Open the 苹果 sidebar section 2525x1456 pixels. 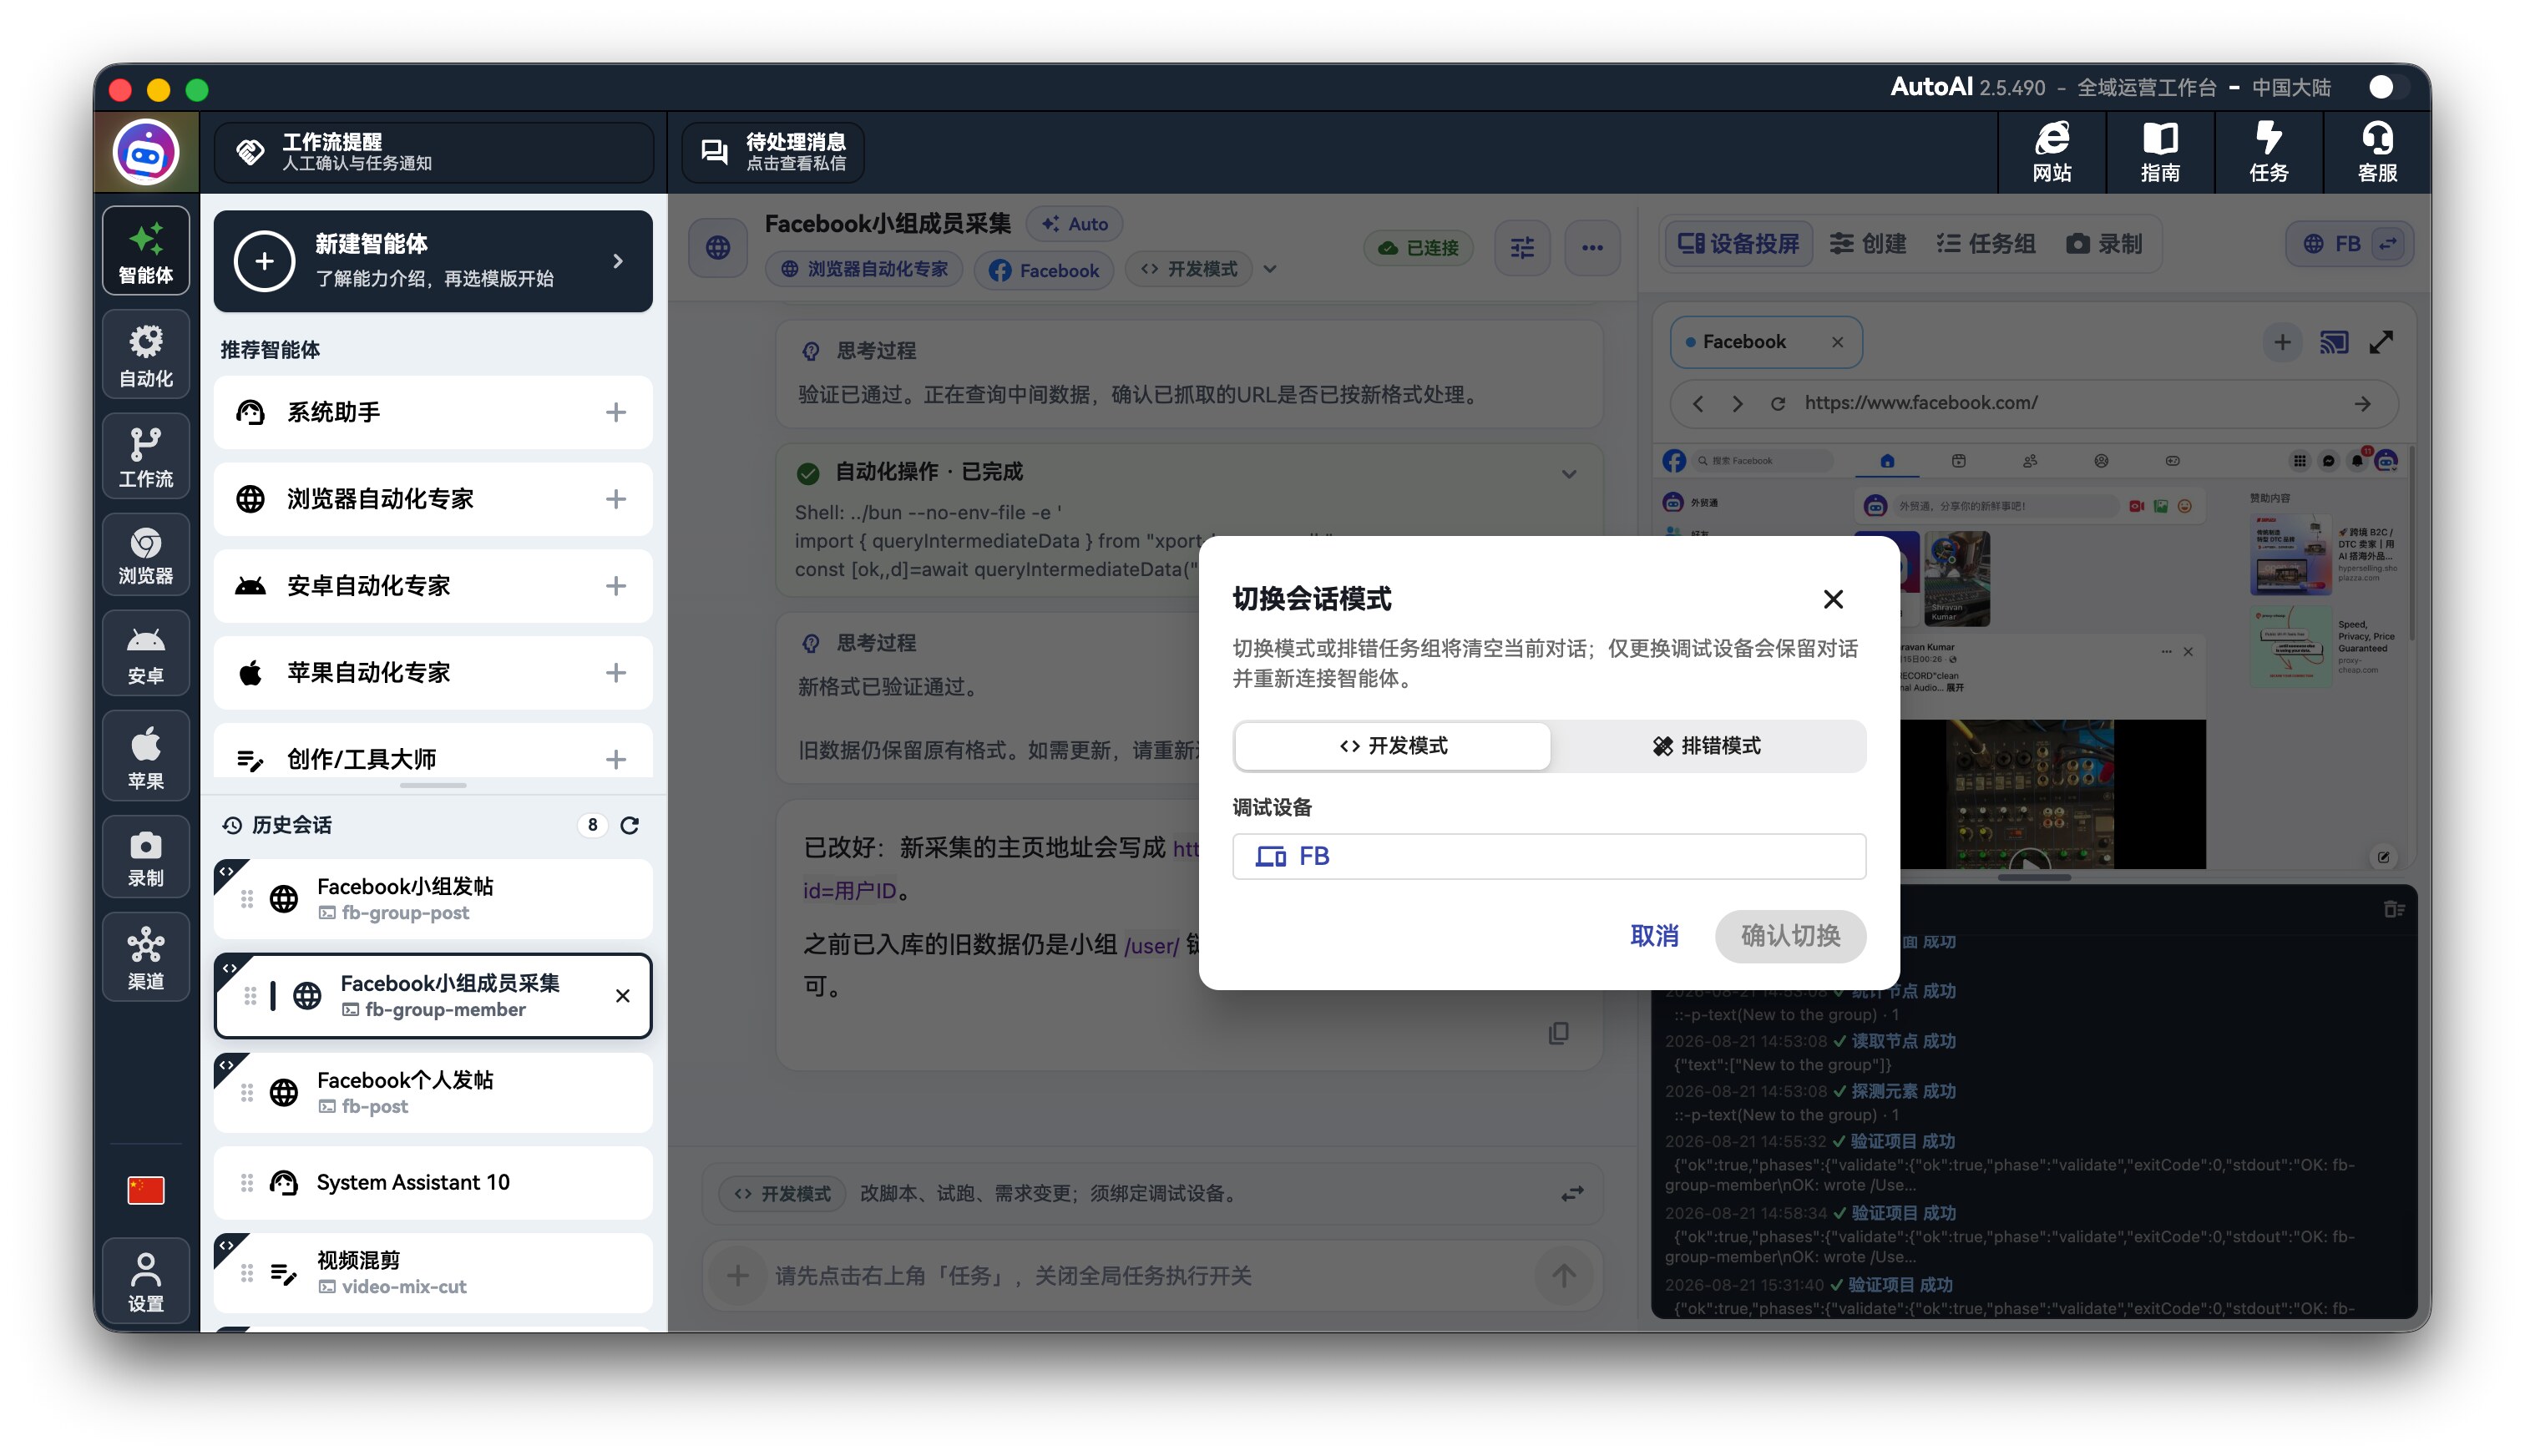(146, 756)
